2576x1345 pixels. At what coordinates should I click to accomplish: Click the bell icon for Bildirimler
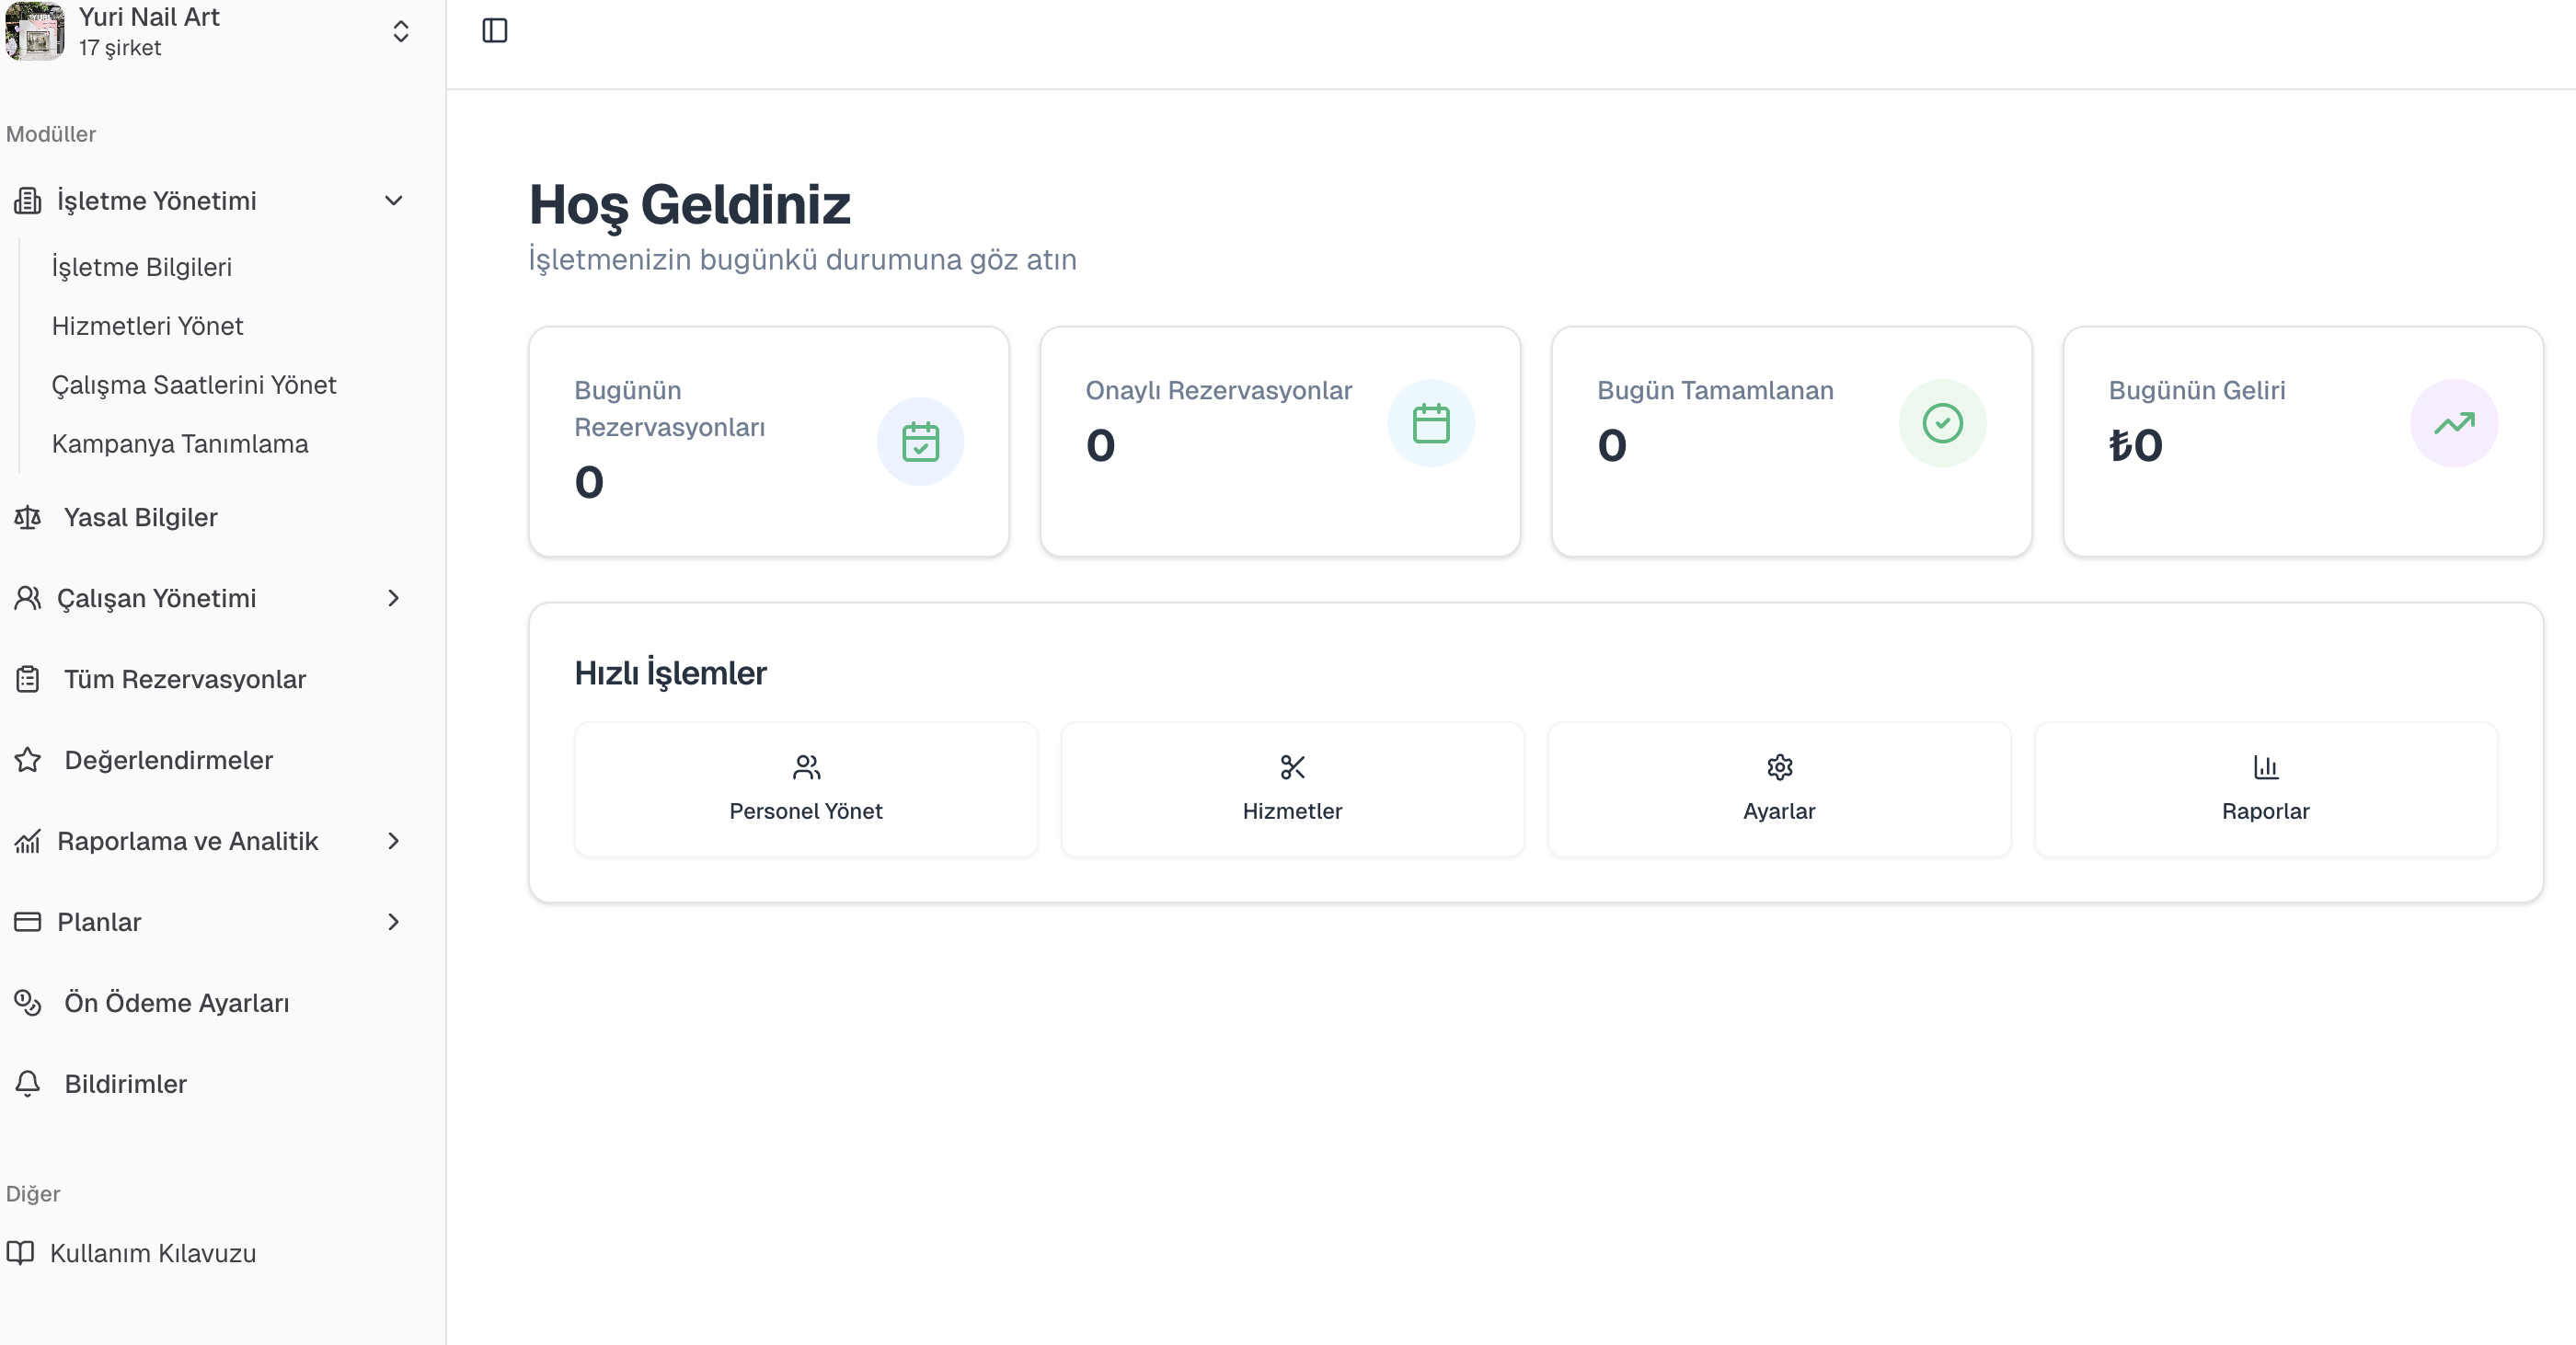(x=28, y=1083)
